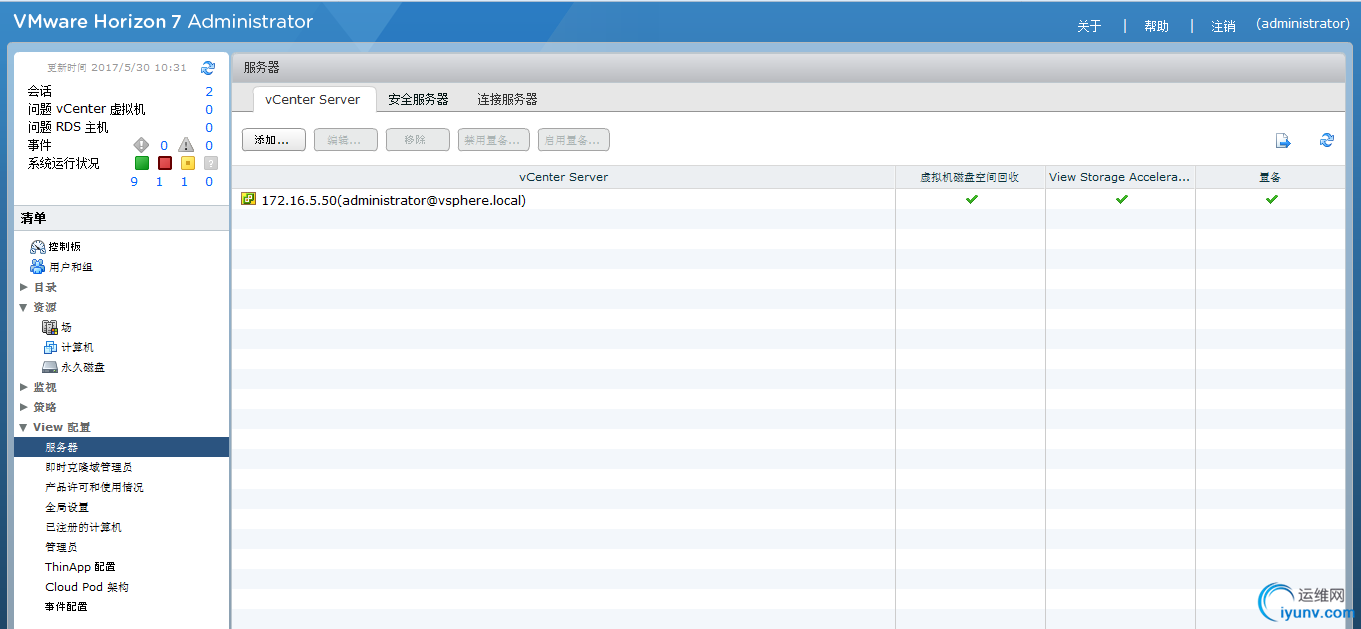This screenshot has width=1361, height=629.
Task: Click the 禁用置备... button
Action: tap(493, 140)
